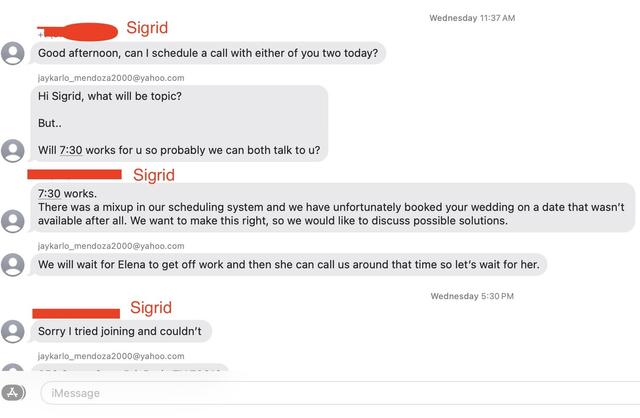This screenshot has width=640, height=418.
Task: Open the App Store apps button
Action: [13, 393]
